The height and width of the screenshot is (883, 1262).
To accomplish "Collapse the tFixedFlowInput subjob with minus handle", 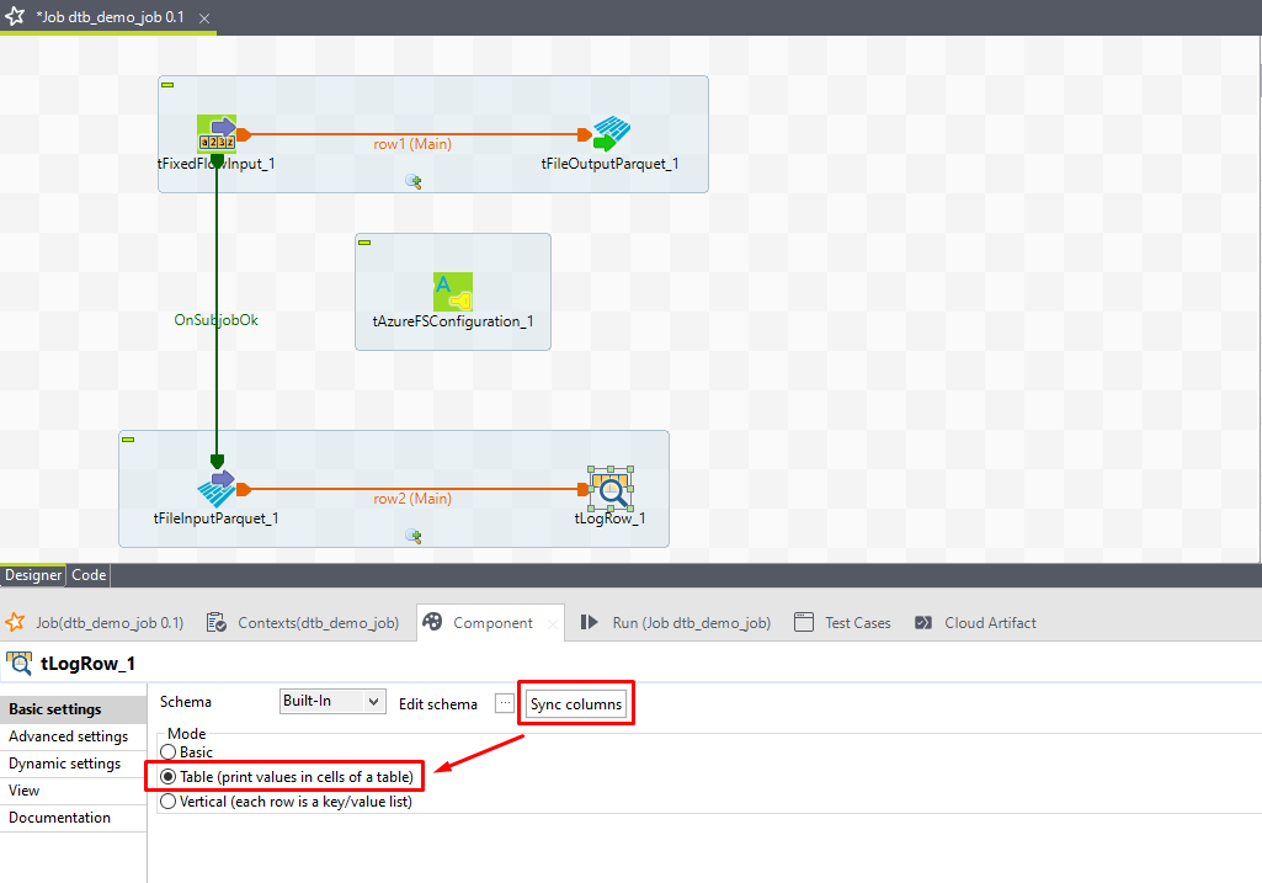I will point(168,85).
